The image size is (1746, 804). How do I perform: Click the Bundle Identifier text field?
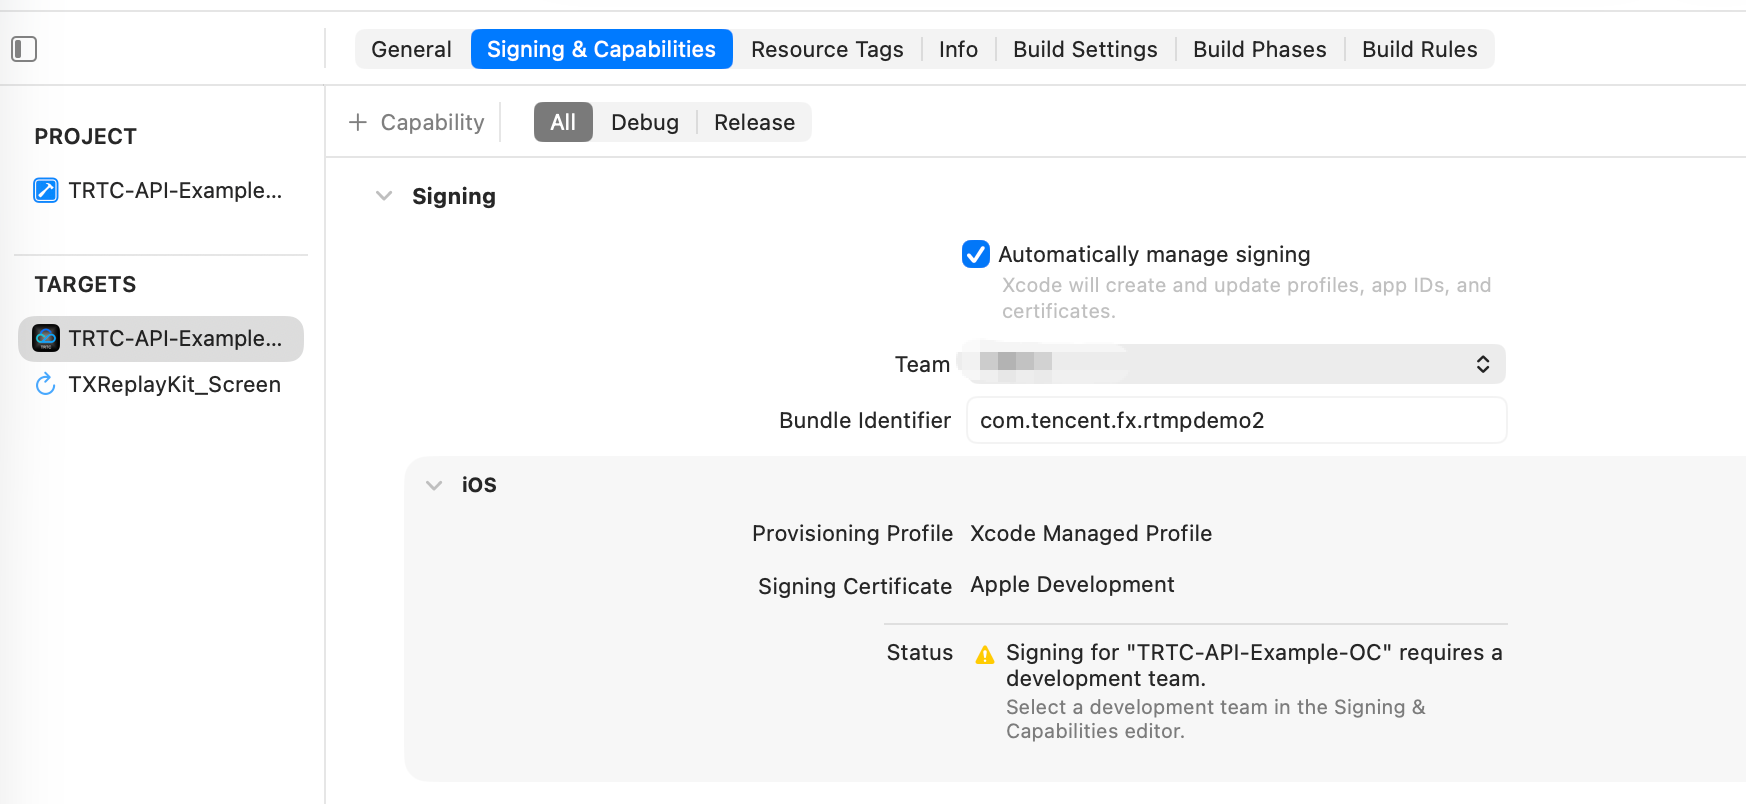click(x=1236, y=420)
